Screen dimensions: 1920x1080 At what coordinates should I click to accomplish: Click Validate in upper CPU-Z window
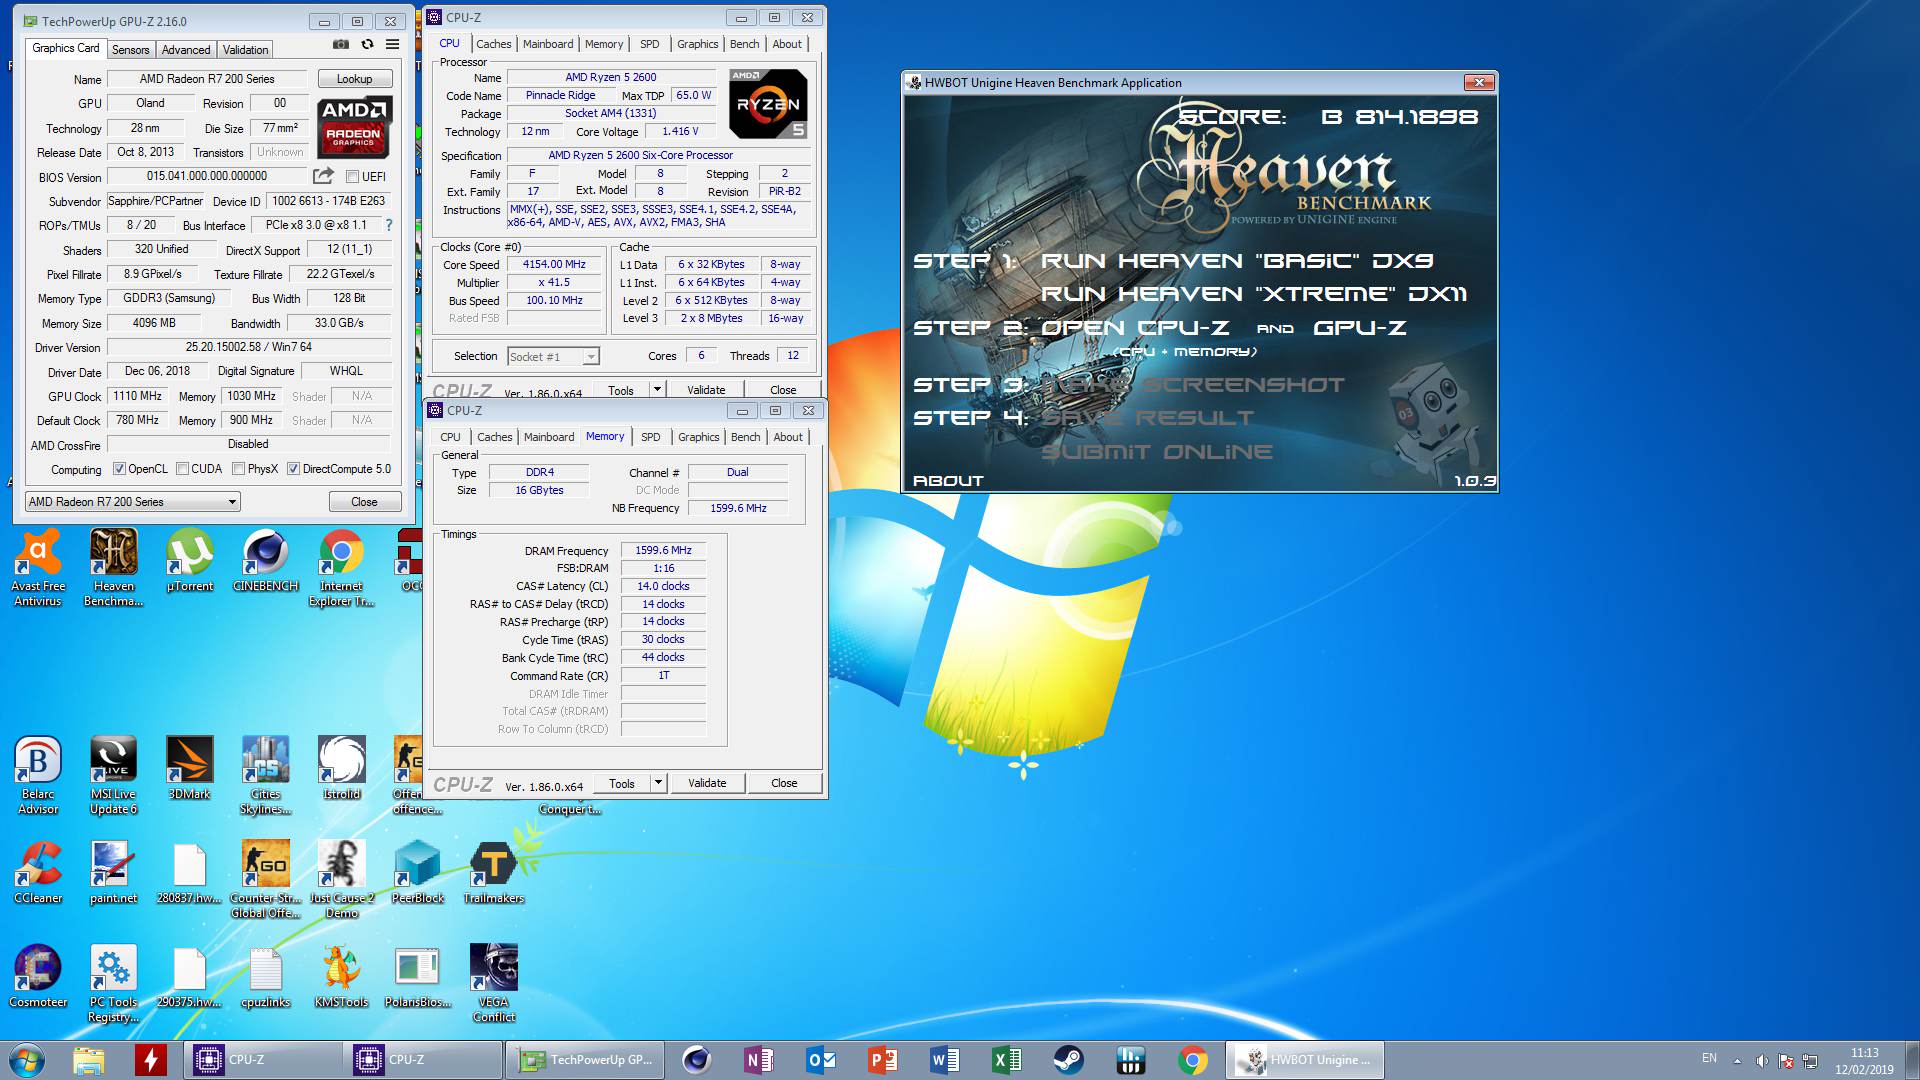[x=706, y=390]
